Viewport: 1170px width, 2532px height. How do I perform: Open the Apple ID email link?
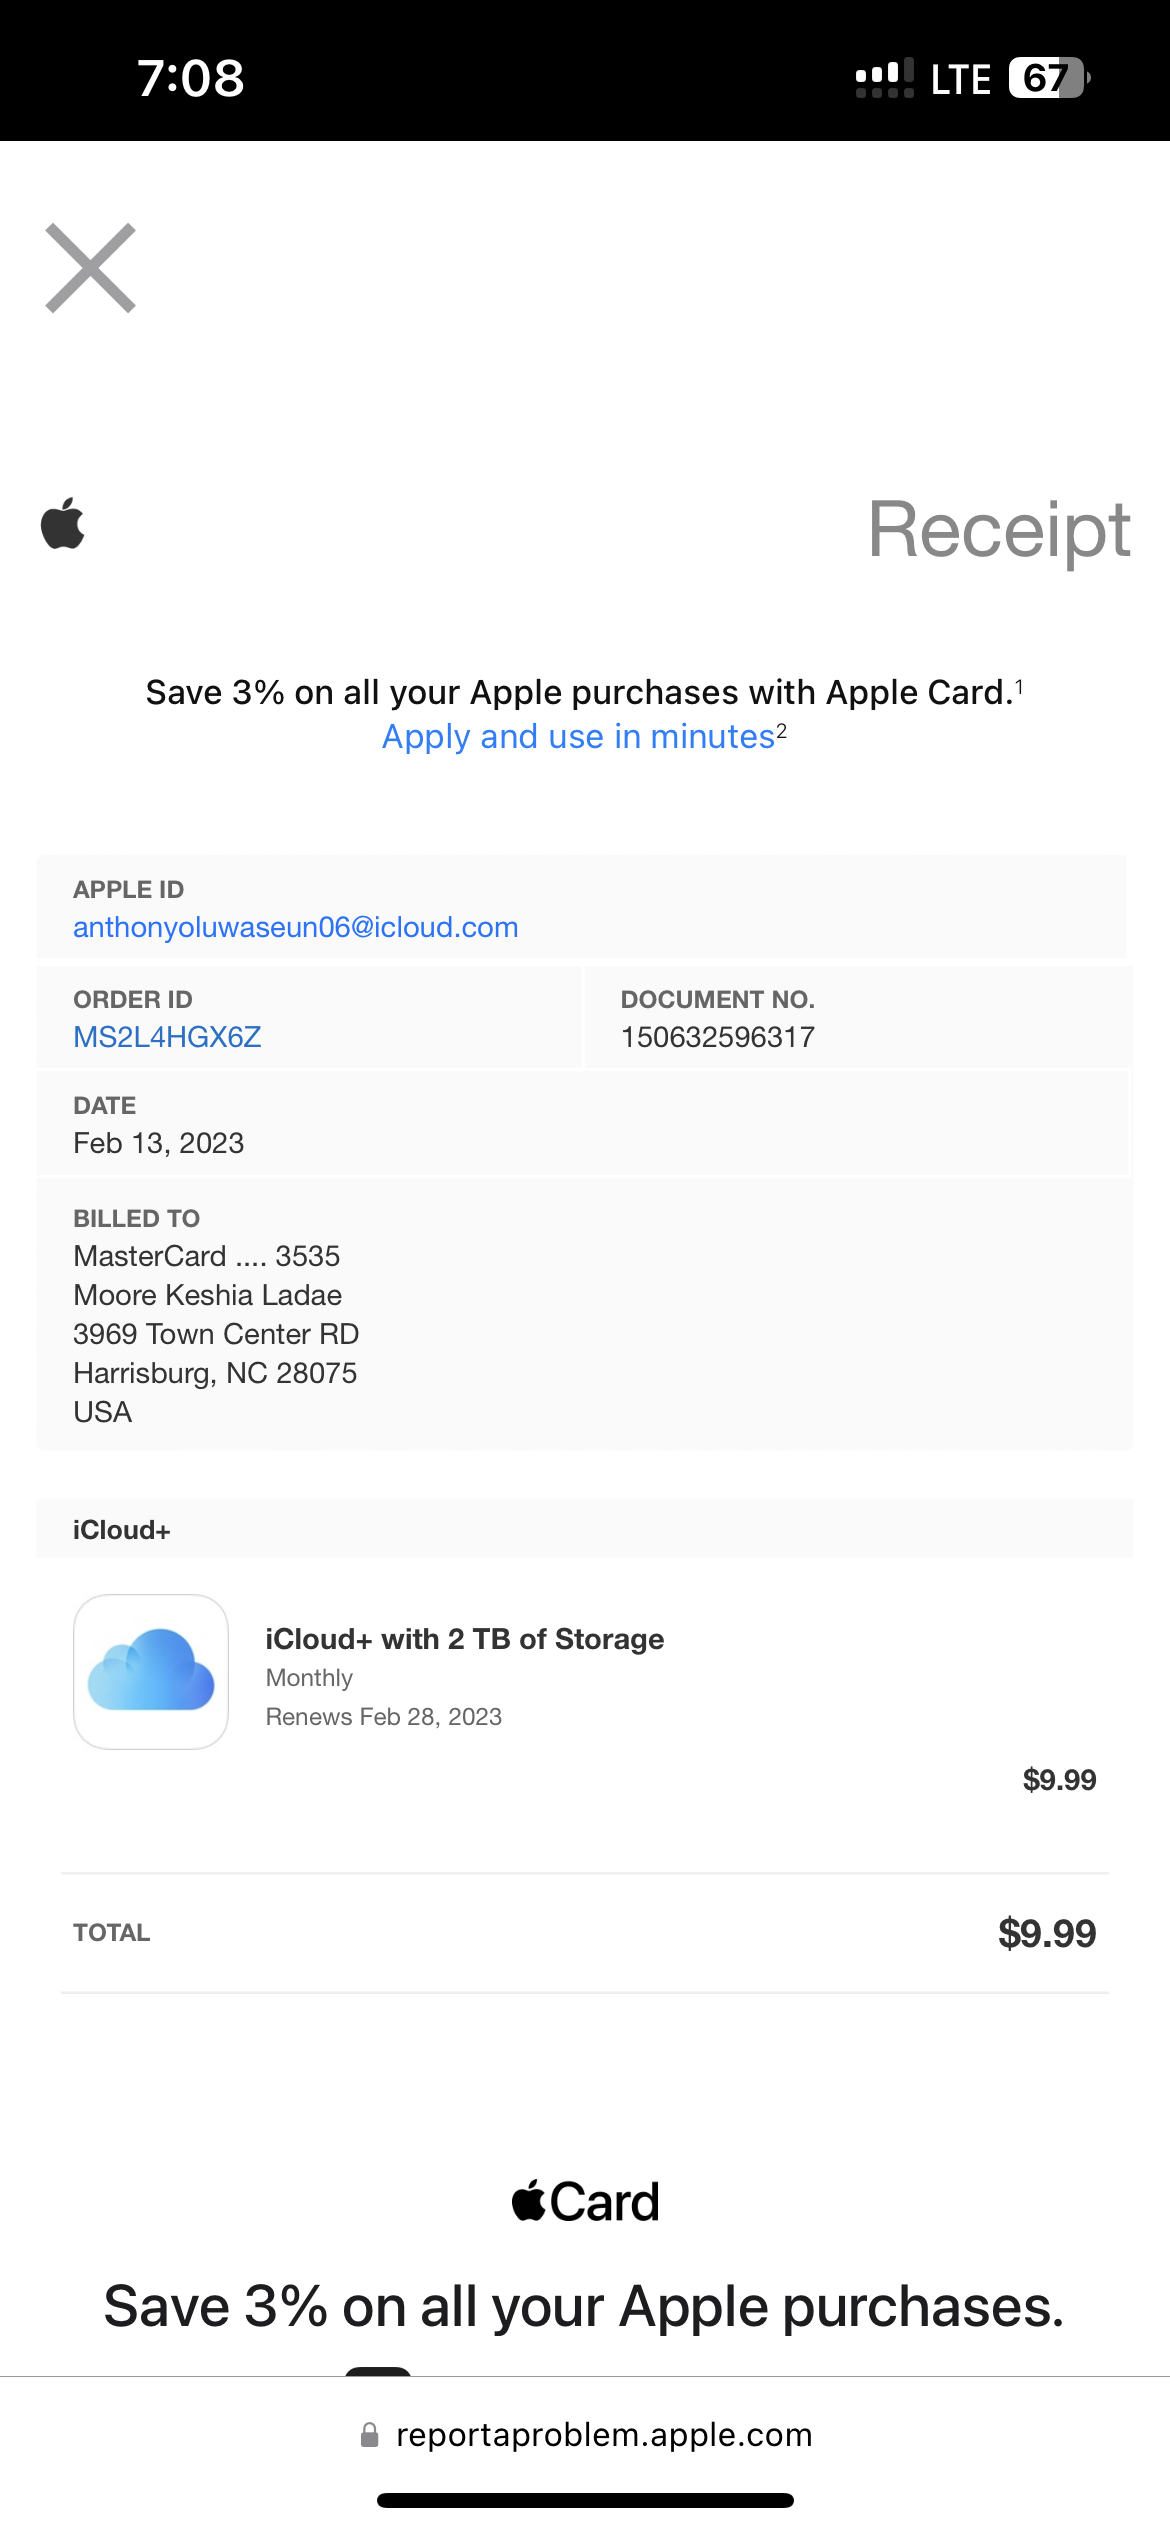(296, 927)
